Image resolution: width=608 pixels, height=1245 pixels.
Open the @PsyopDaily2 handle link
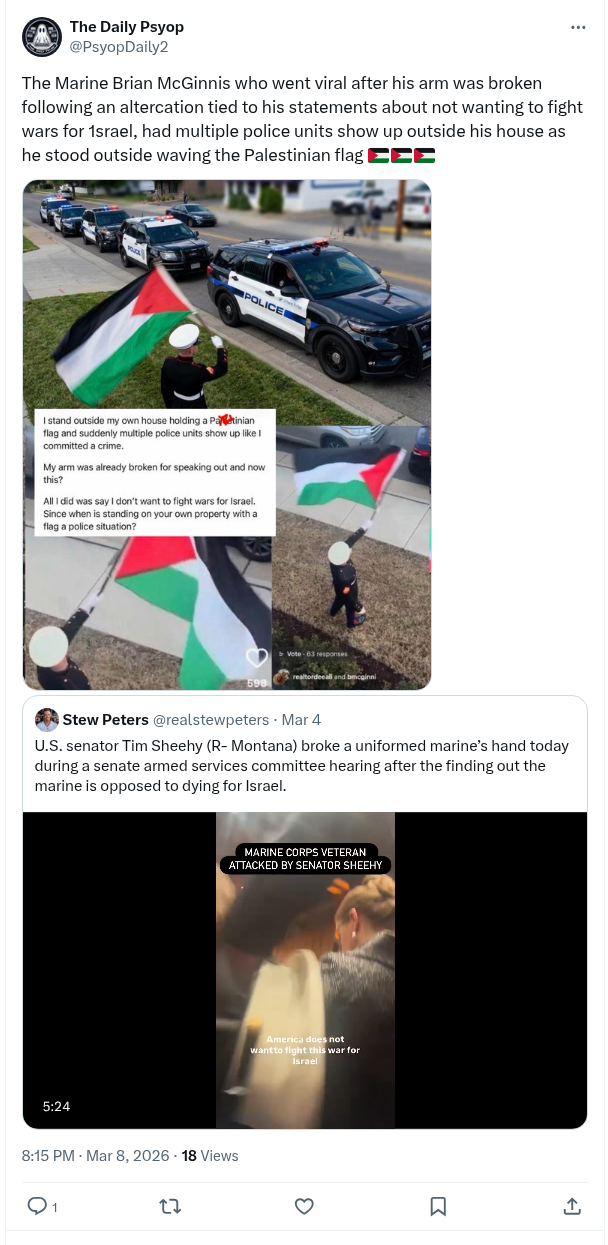(119, 46)
